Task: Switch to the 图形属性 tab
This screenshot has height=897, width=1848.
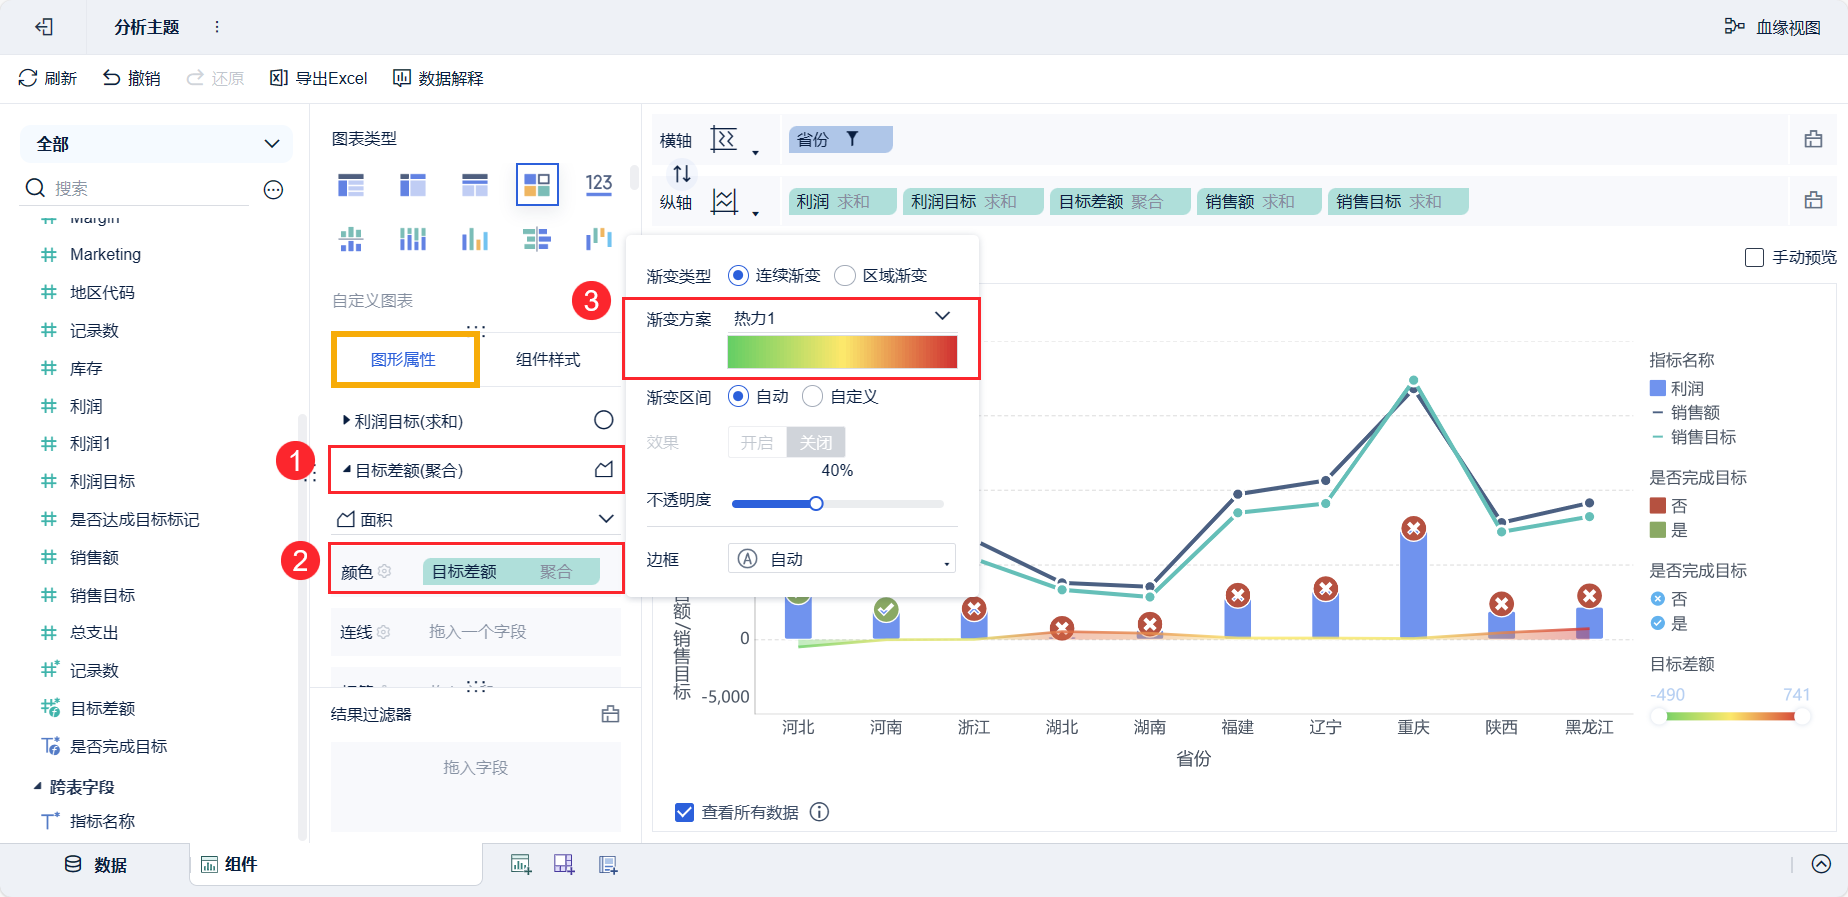Action: [404, 359]
